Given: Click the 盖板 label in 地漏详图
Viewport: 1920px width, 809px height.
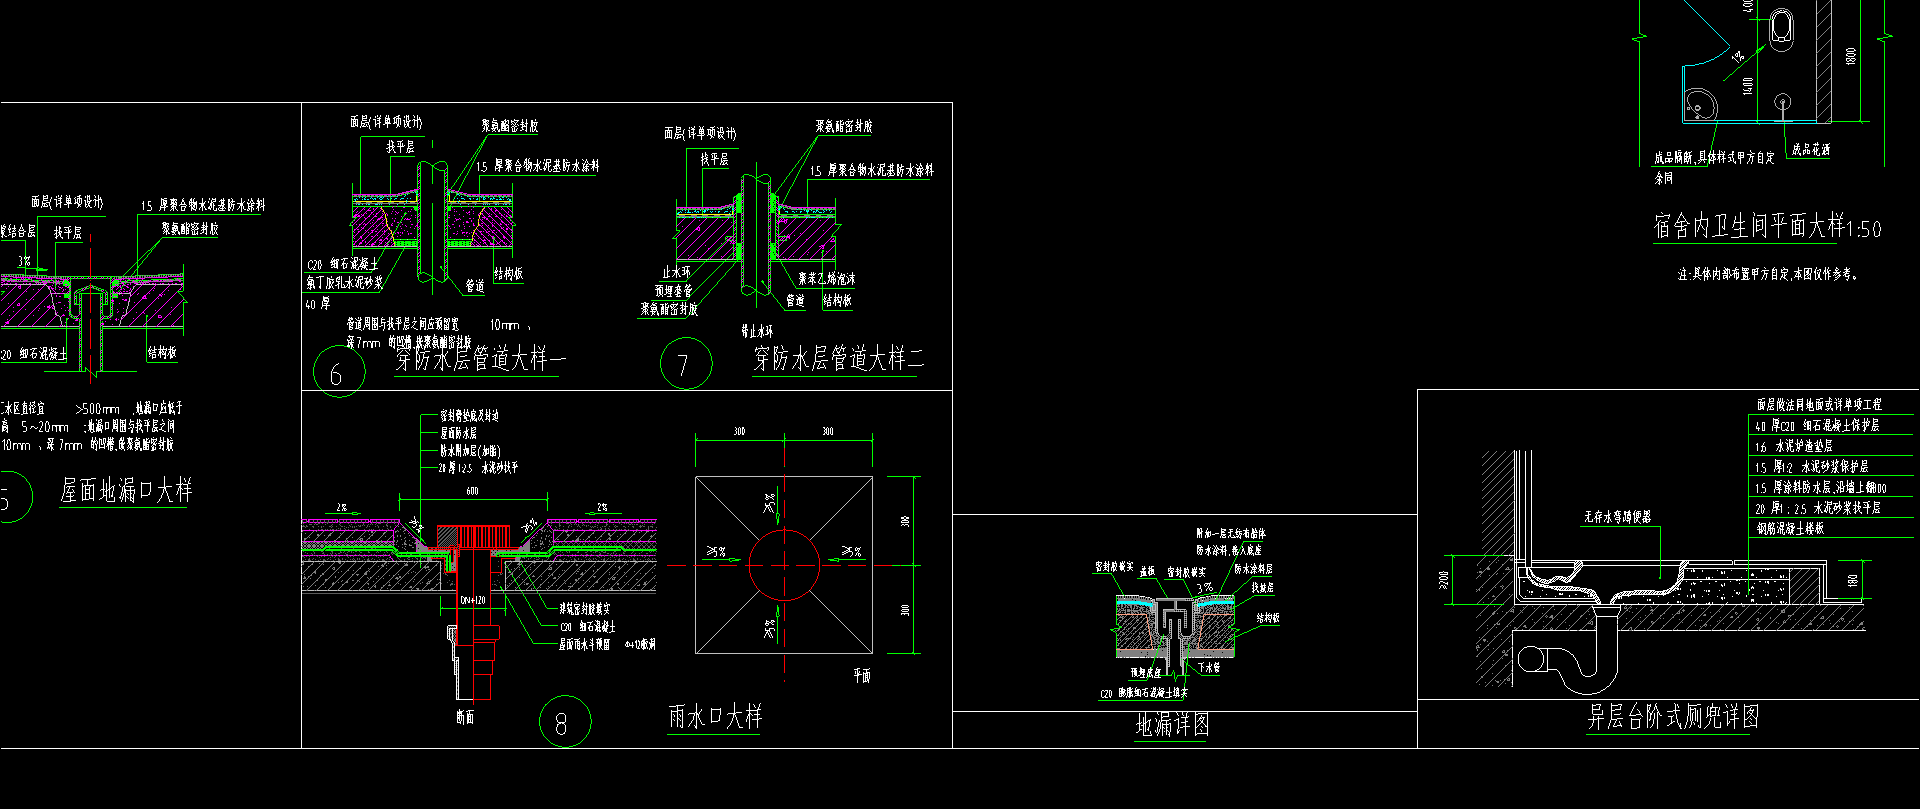Looking at the screenshot, I should click(x=1148, y=572).
